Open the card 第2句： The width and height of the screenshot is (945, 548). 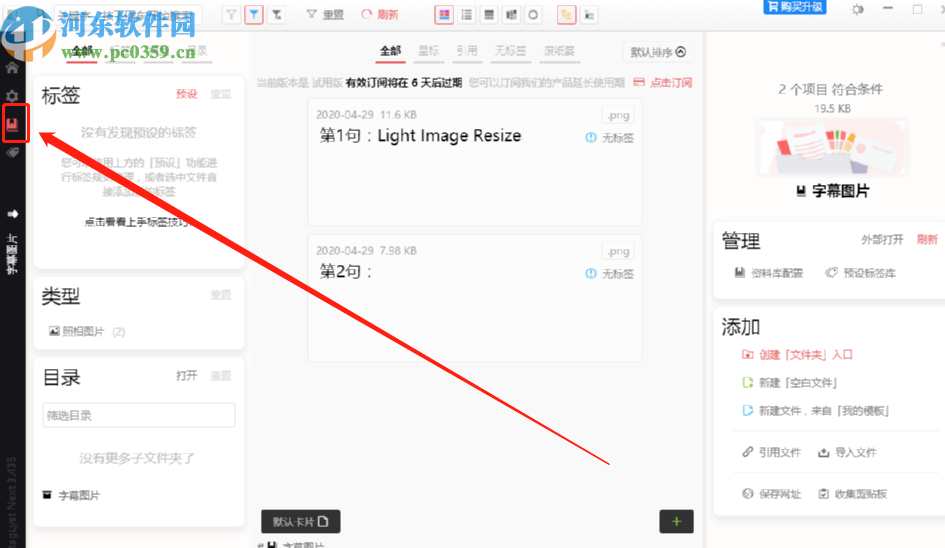[474, 298]
